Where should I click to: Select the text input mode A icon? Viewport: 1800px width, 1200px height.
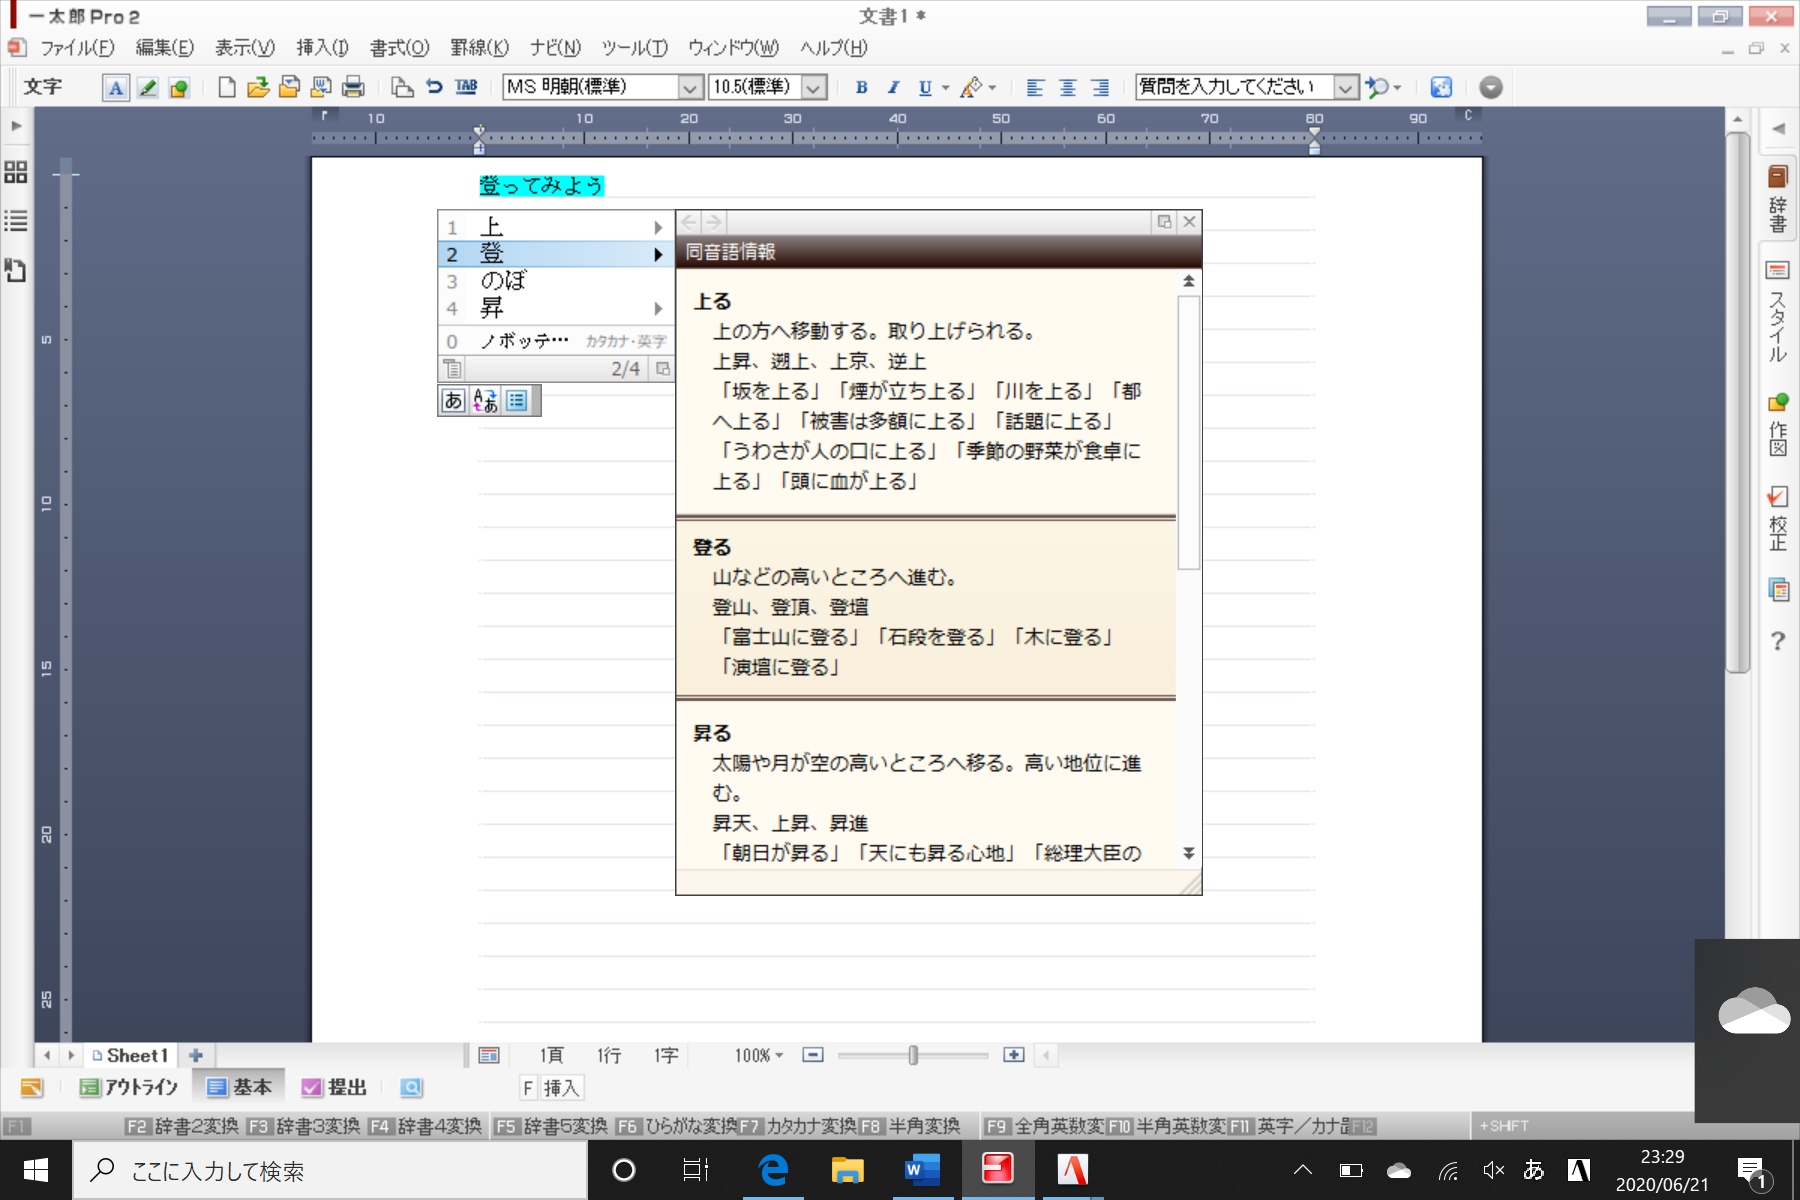pyautogui.click(x=116, y=87)
